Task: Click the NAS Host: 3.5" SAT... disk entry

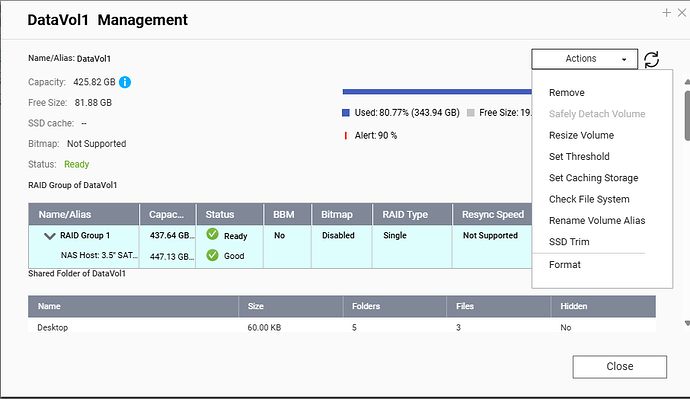Action: click(99, 255)
